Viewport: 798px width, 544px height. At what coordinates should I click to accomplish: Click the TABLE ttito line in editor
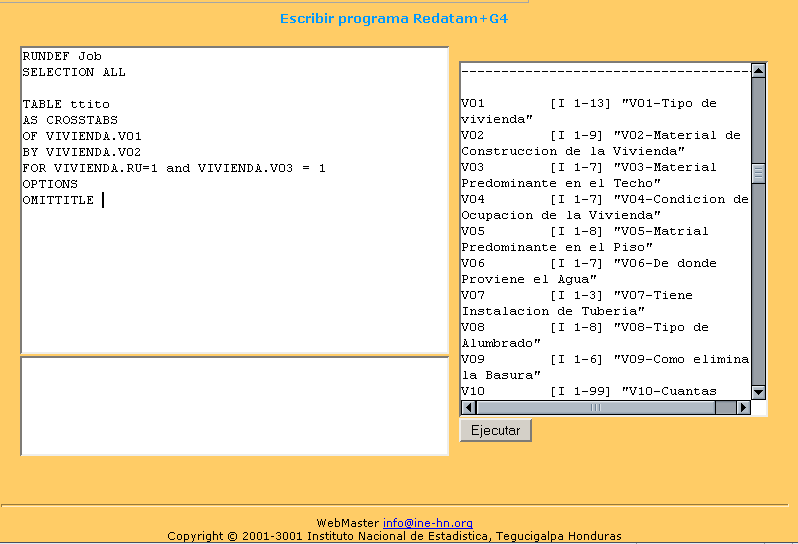pyautogui.click(x=66, y=104)
